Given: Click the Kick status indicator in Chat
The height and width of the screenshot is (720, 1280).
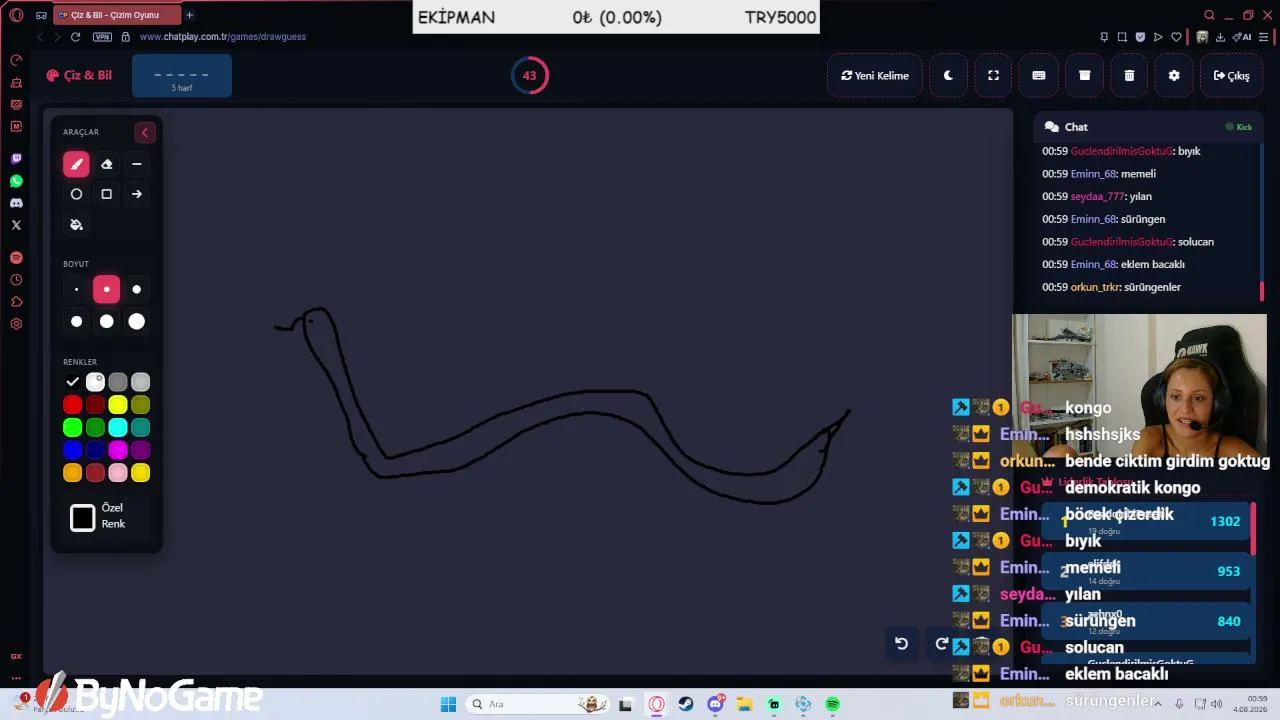Looking at the screenshot, I should [x=1239, y=127].
